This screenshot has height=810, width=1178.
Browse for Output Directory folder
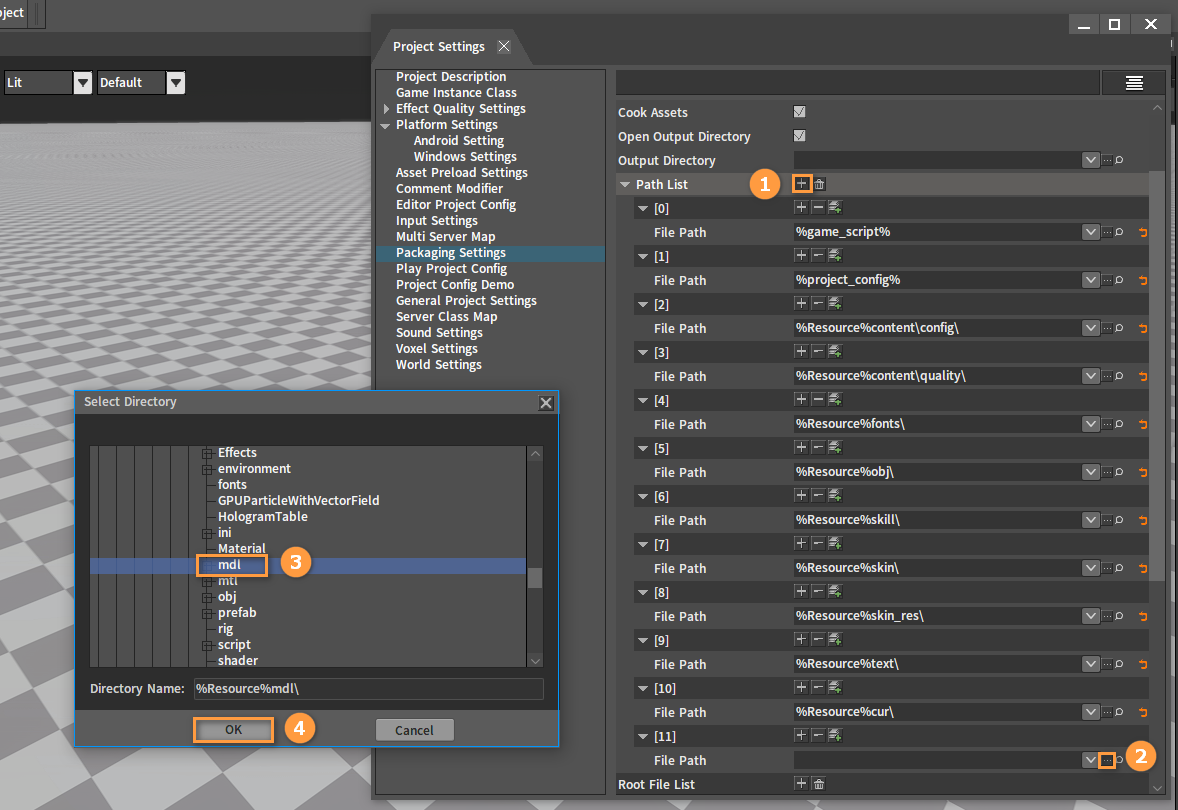point(1107,160)
